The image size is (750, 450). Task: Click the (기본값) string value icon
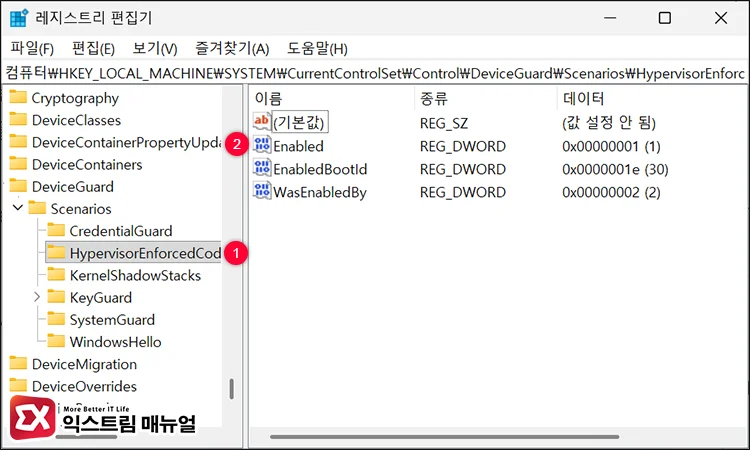[262, 121]
